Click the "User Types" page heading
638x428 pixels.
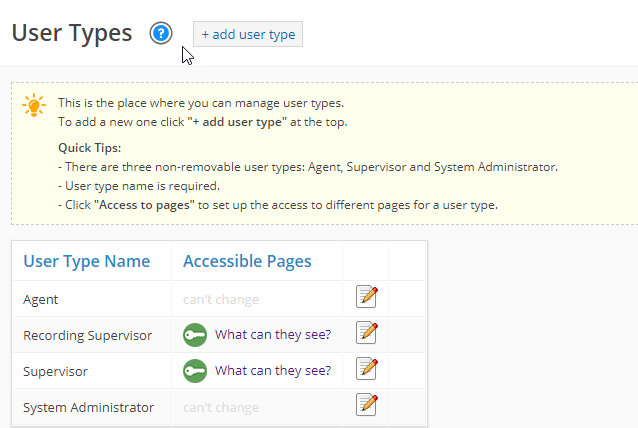(72, 33)
